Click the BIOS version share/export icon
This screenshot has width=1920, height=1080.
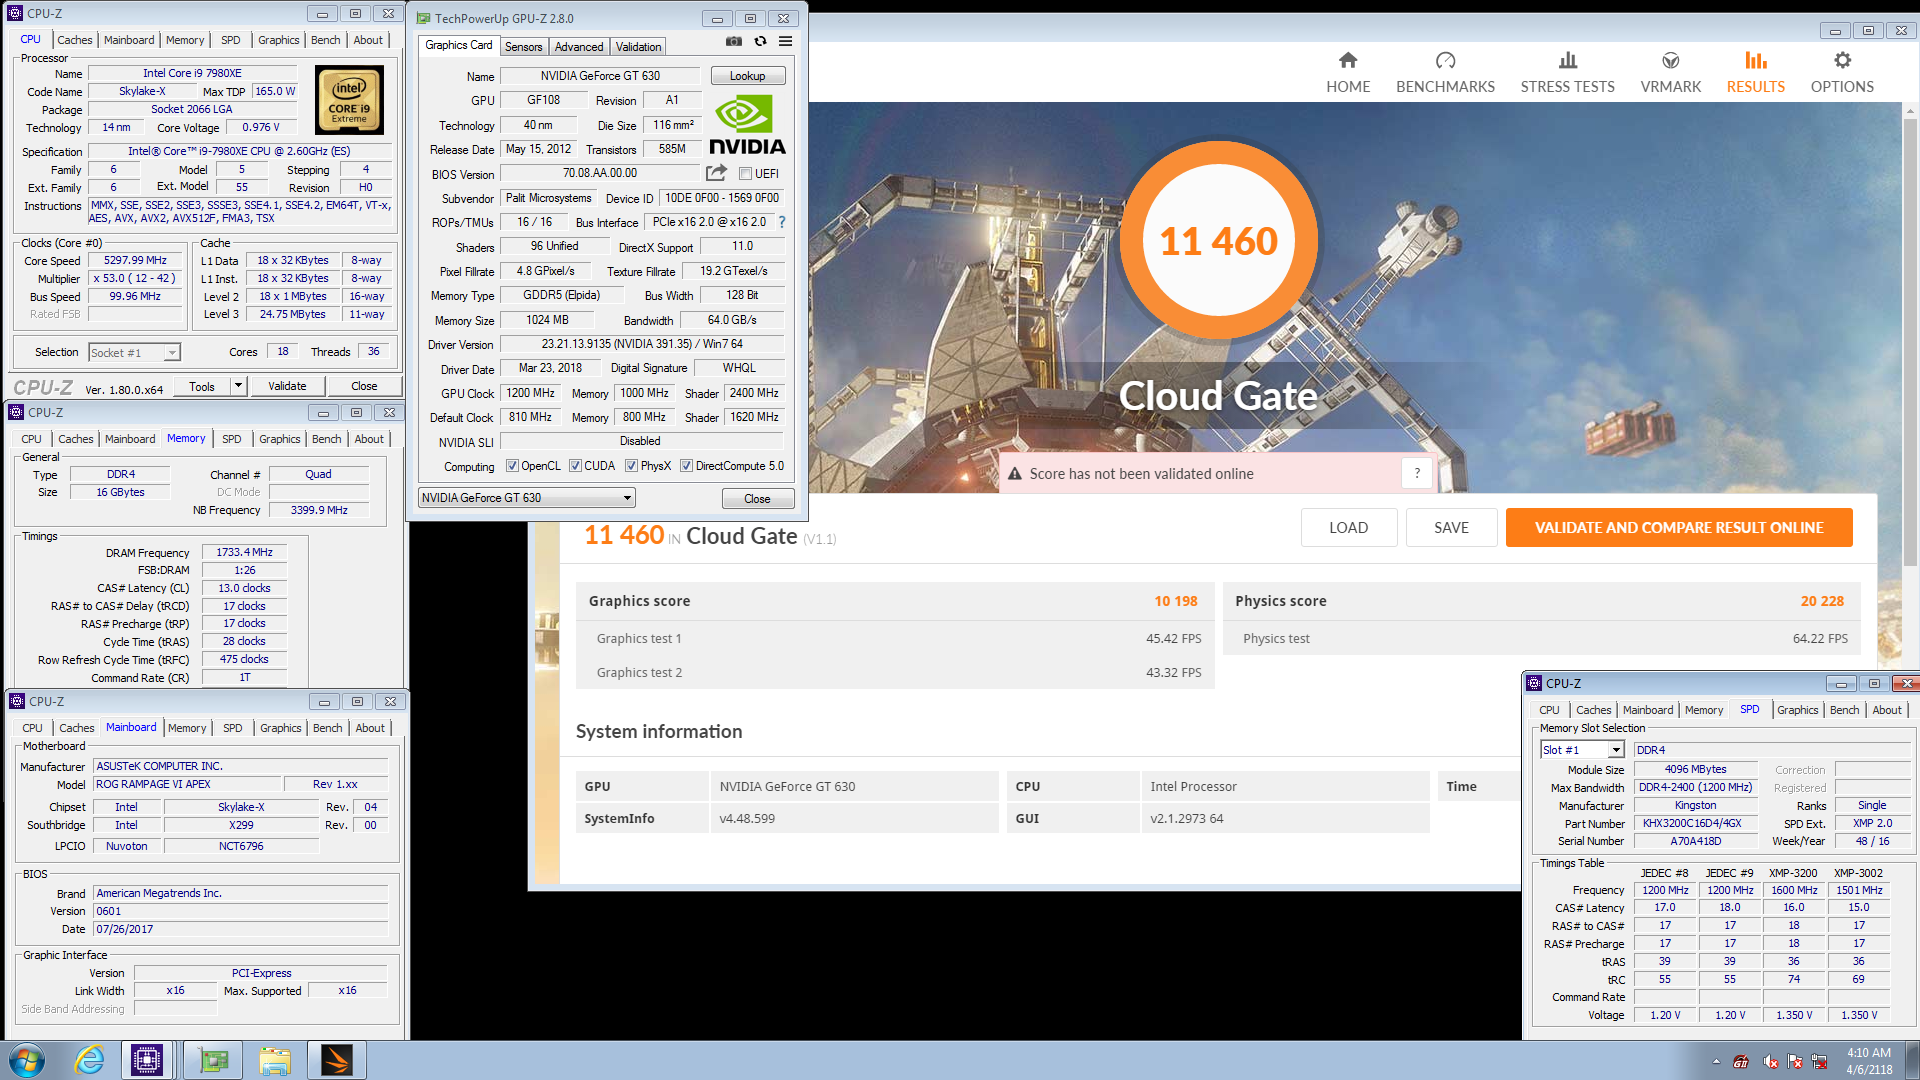pyautogui.click(x=716, y=173)
